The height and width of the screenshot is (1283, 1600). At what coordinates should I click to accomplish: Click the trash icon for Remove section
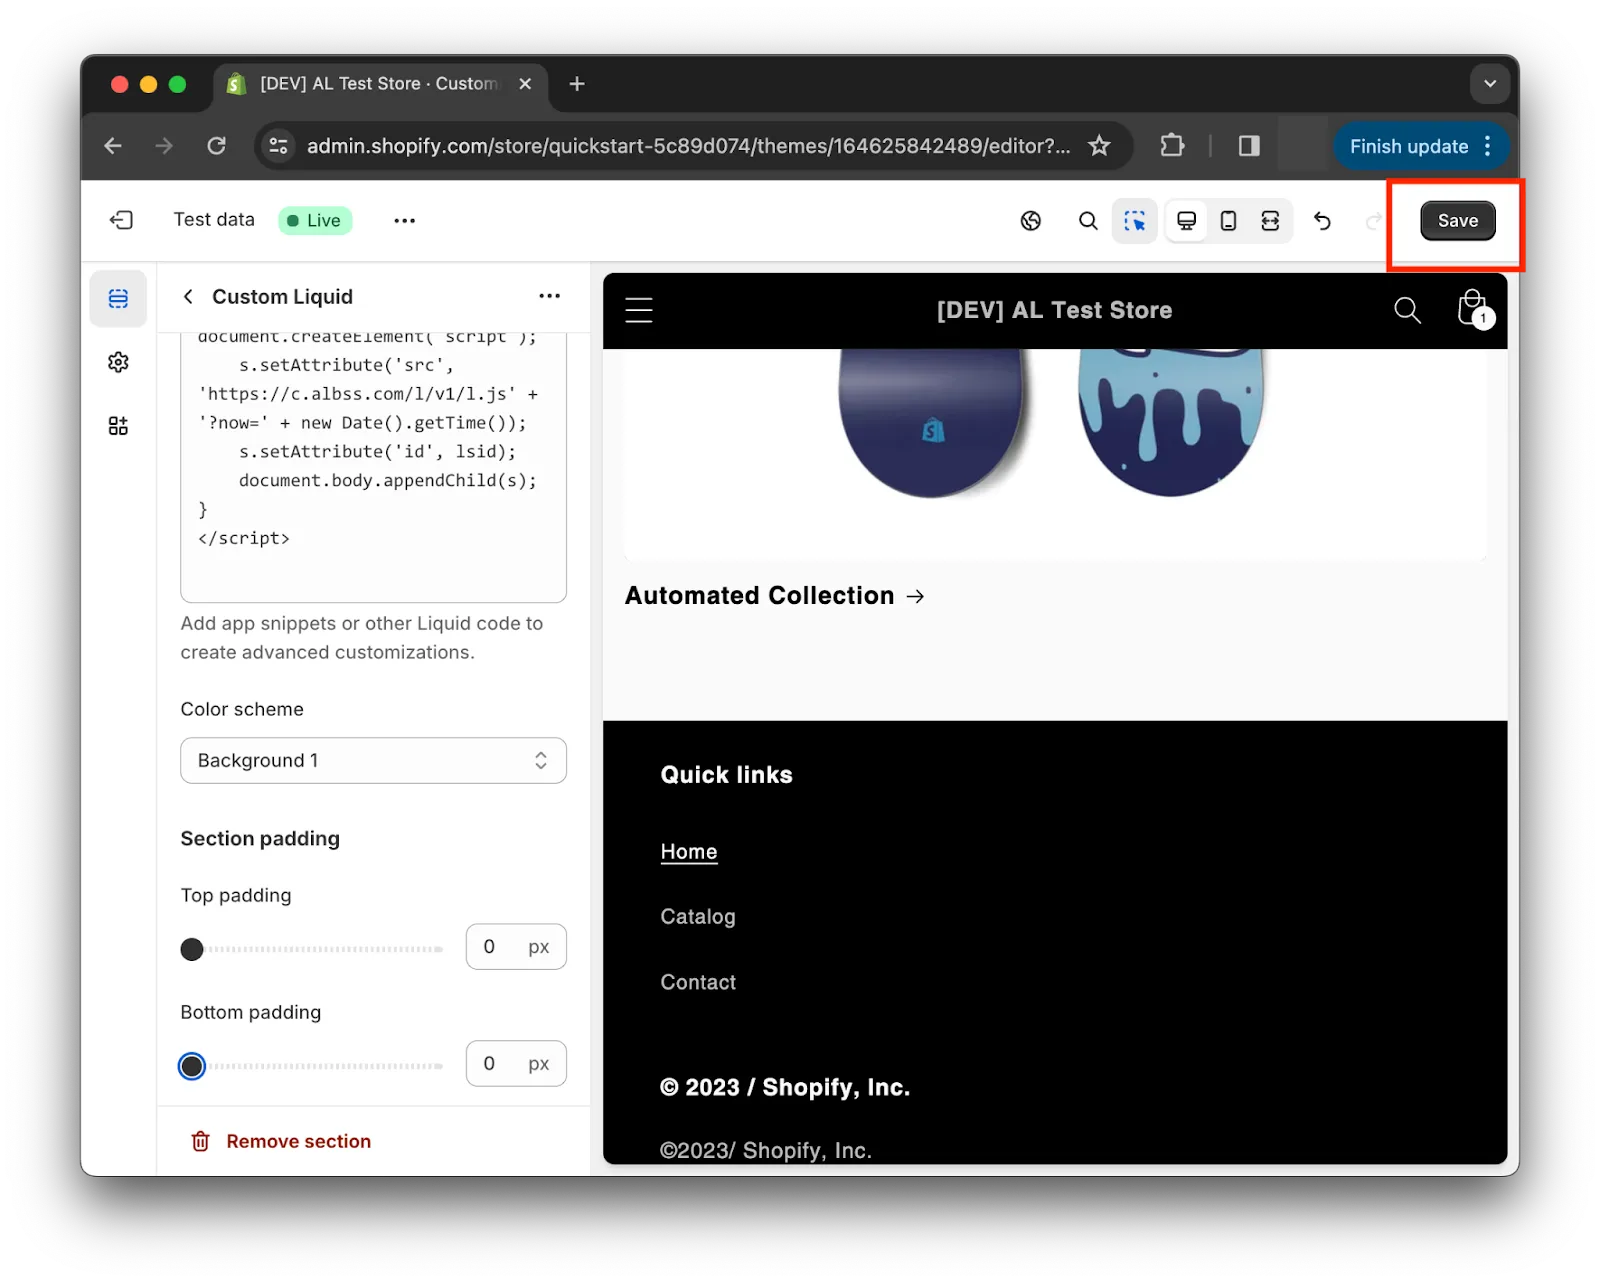(201, 1141)
